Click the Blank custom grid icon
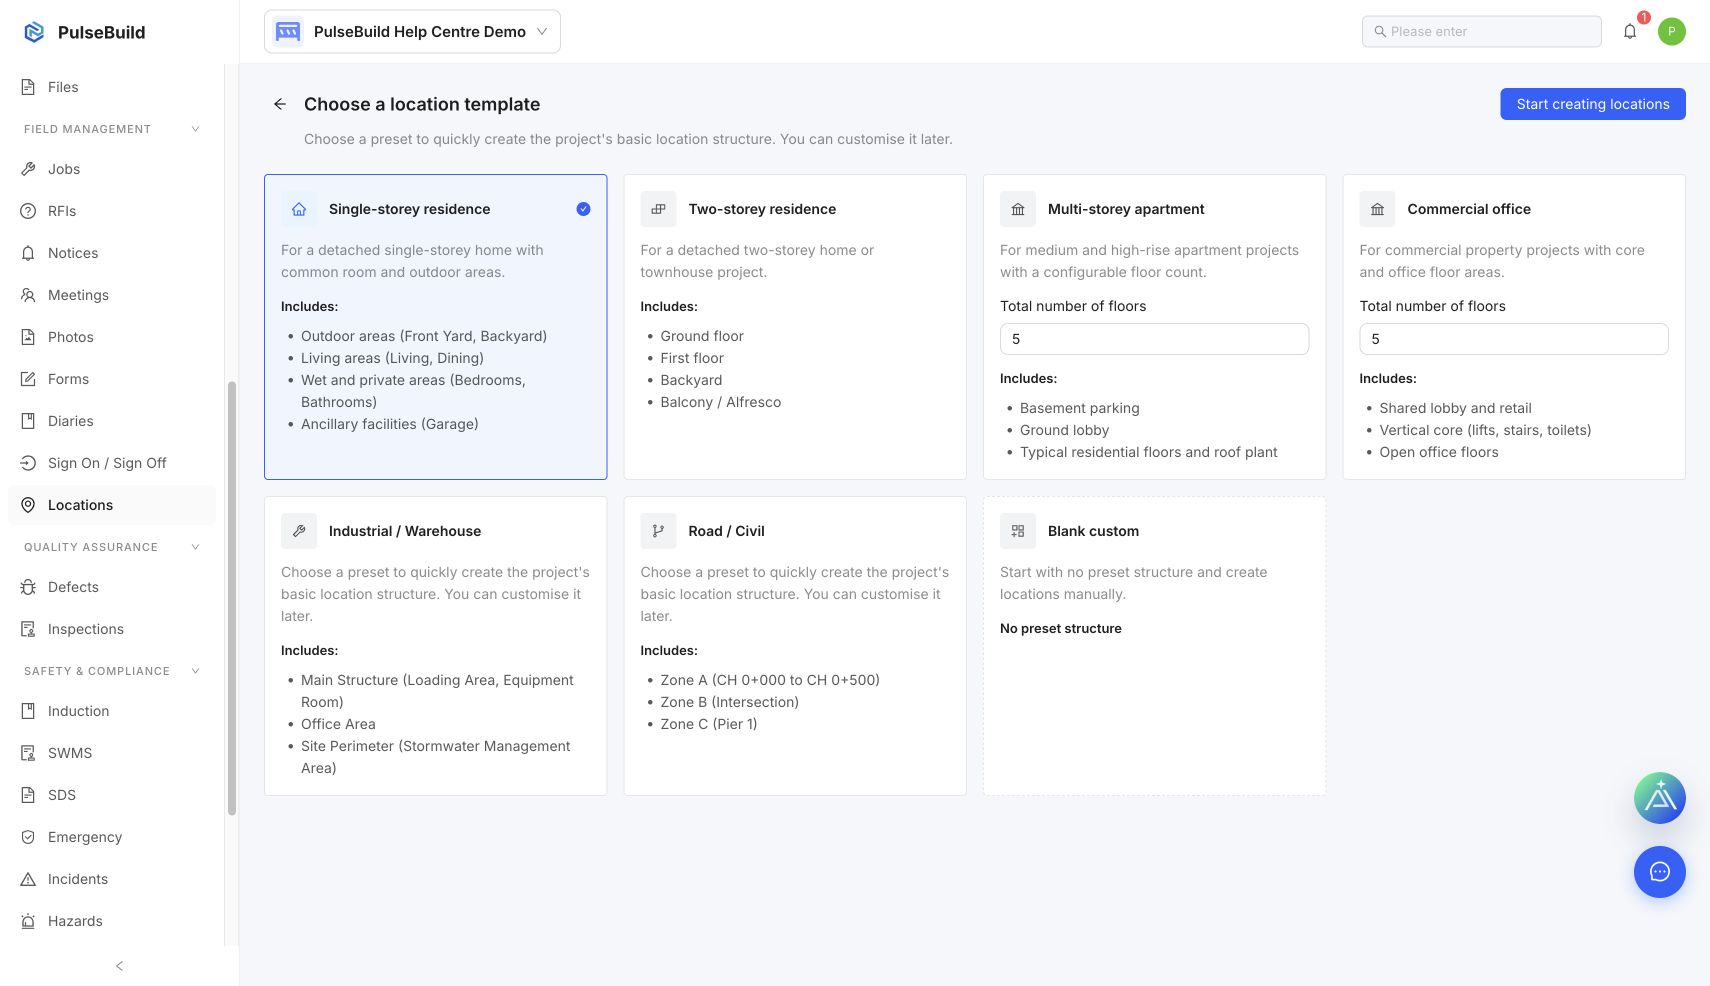Screen dimensions: 1710x986 pos(1018,531)
